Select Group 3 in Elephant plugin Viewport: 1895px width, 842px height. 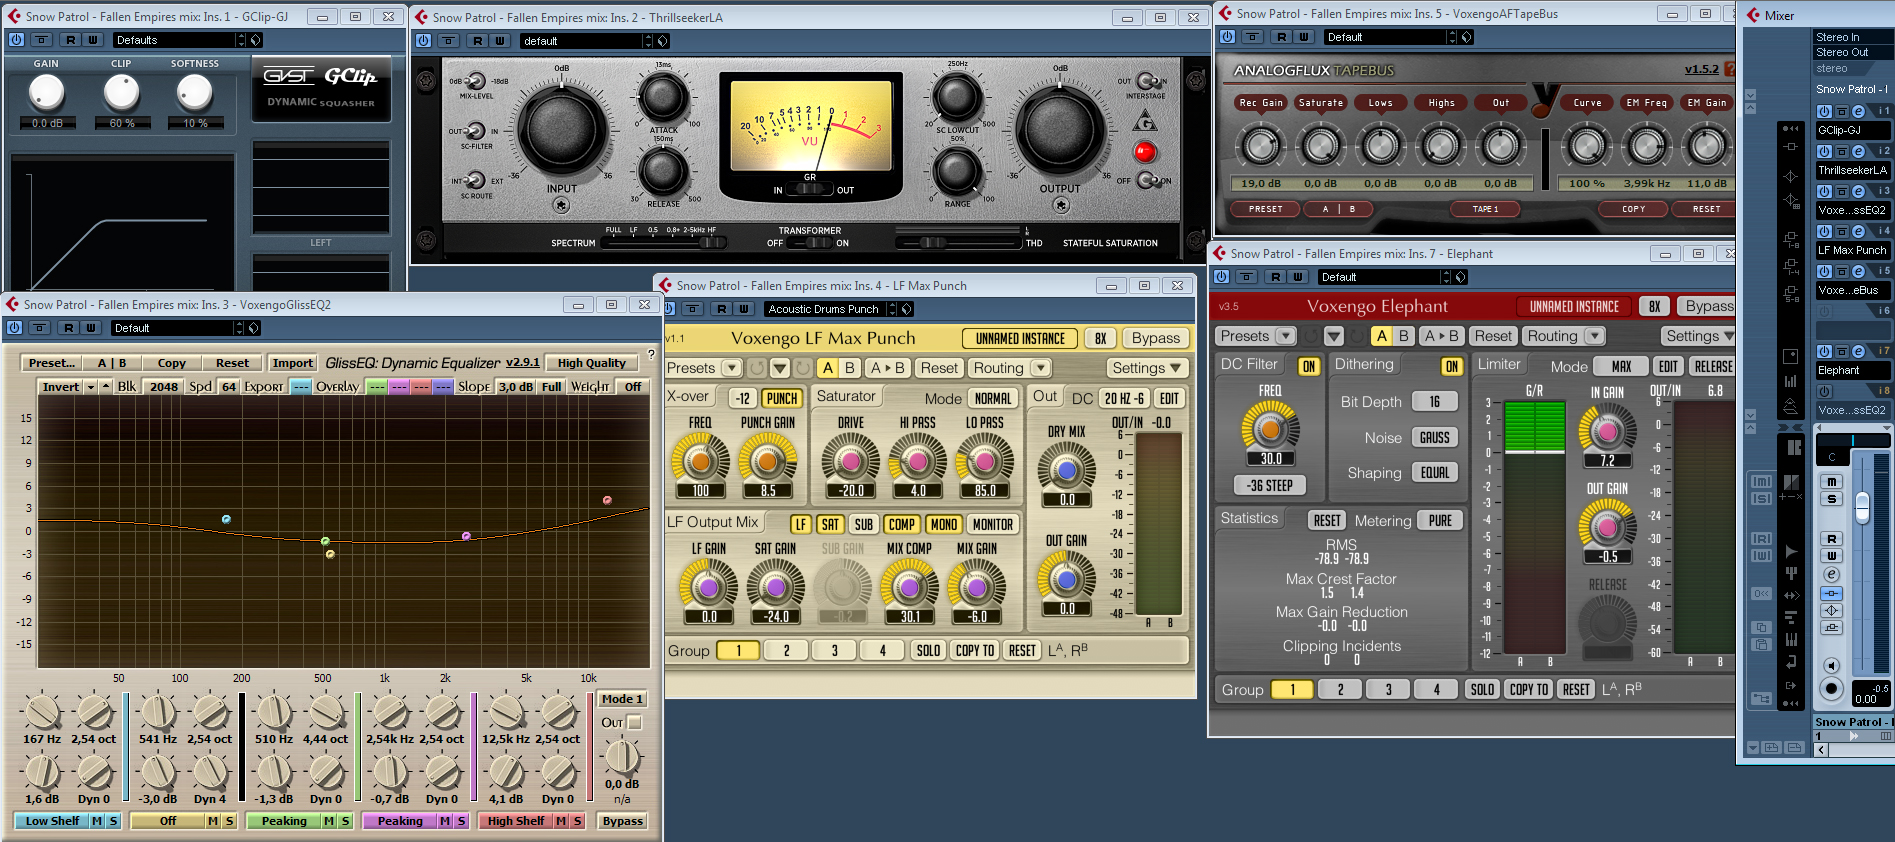coord(1388,689)
